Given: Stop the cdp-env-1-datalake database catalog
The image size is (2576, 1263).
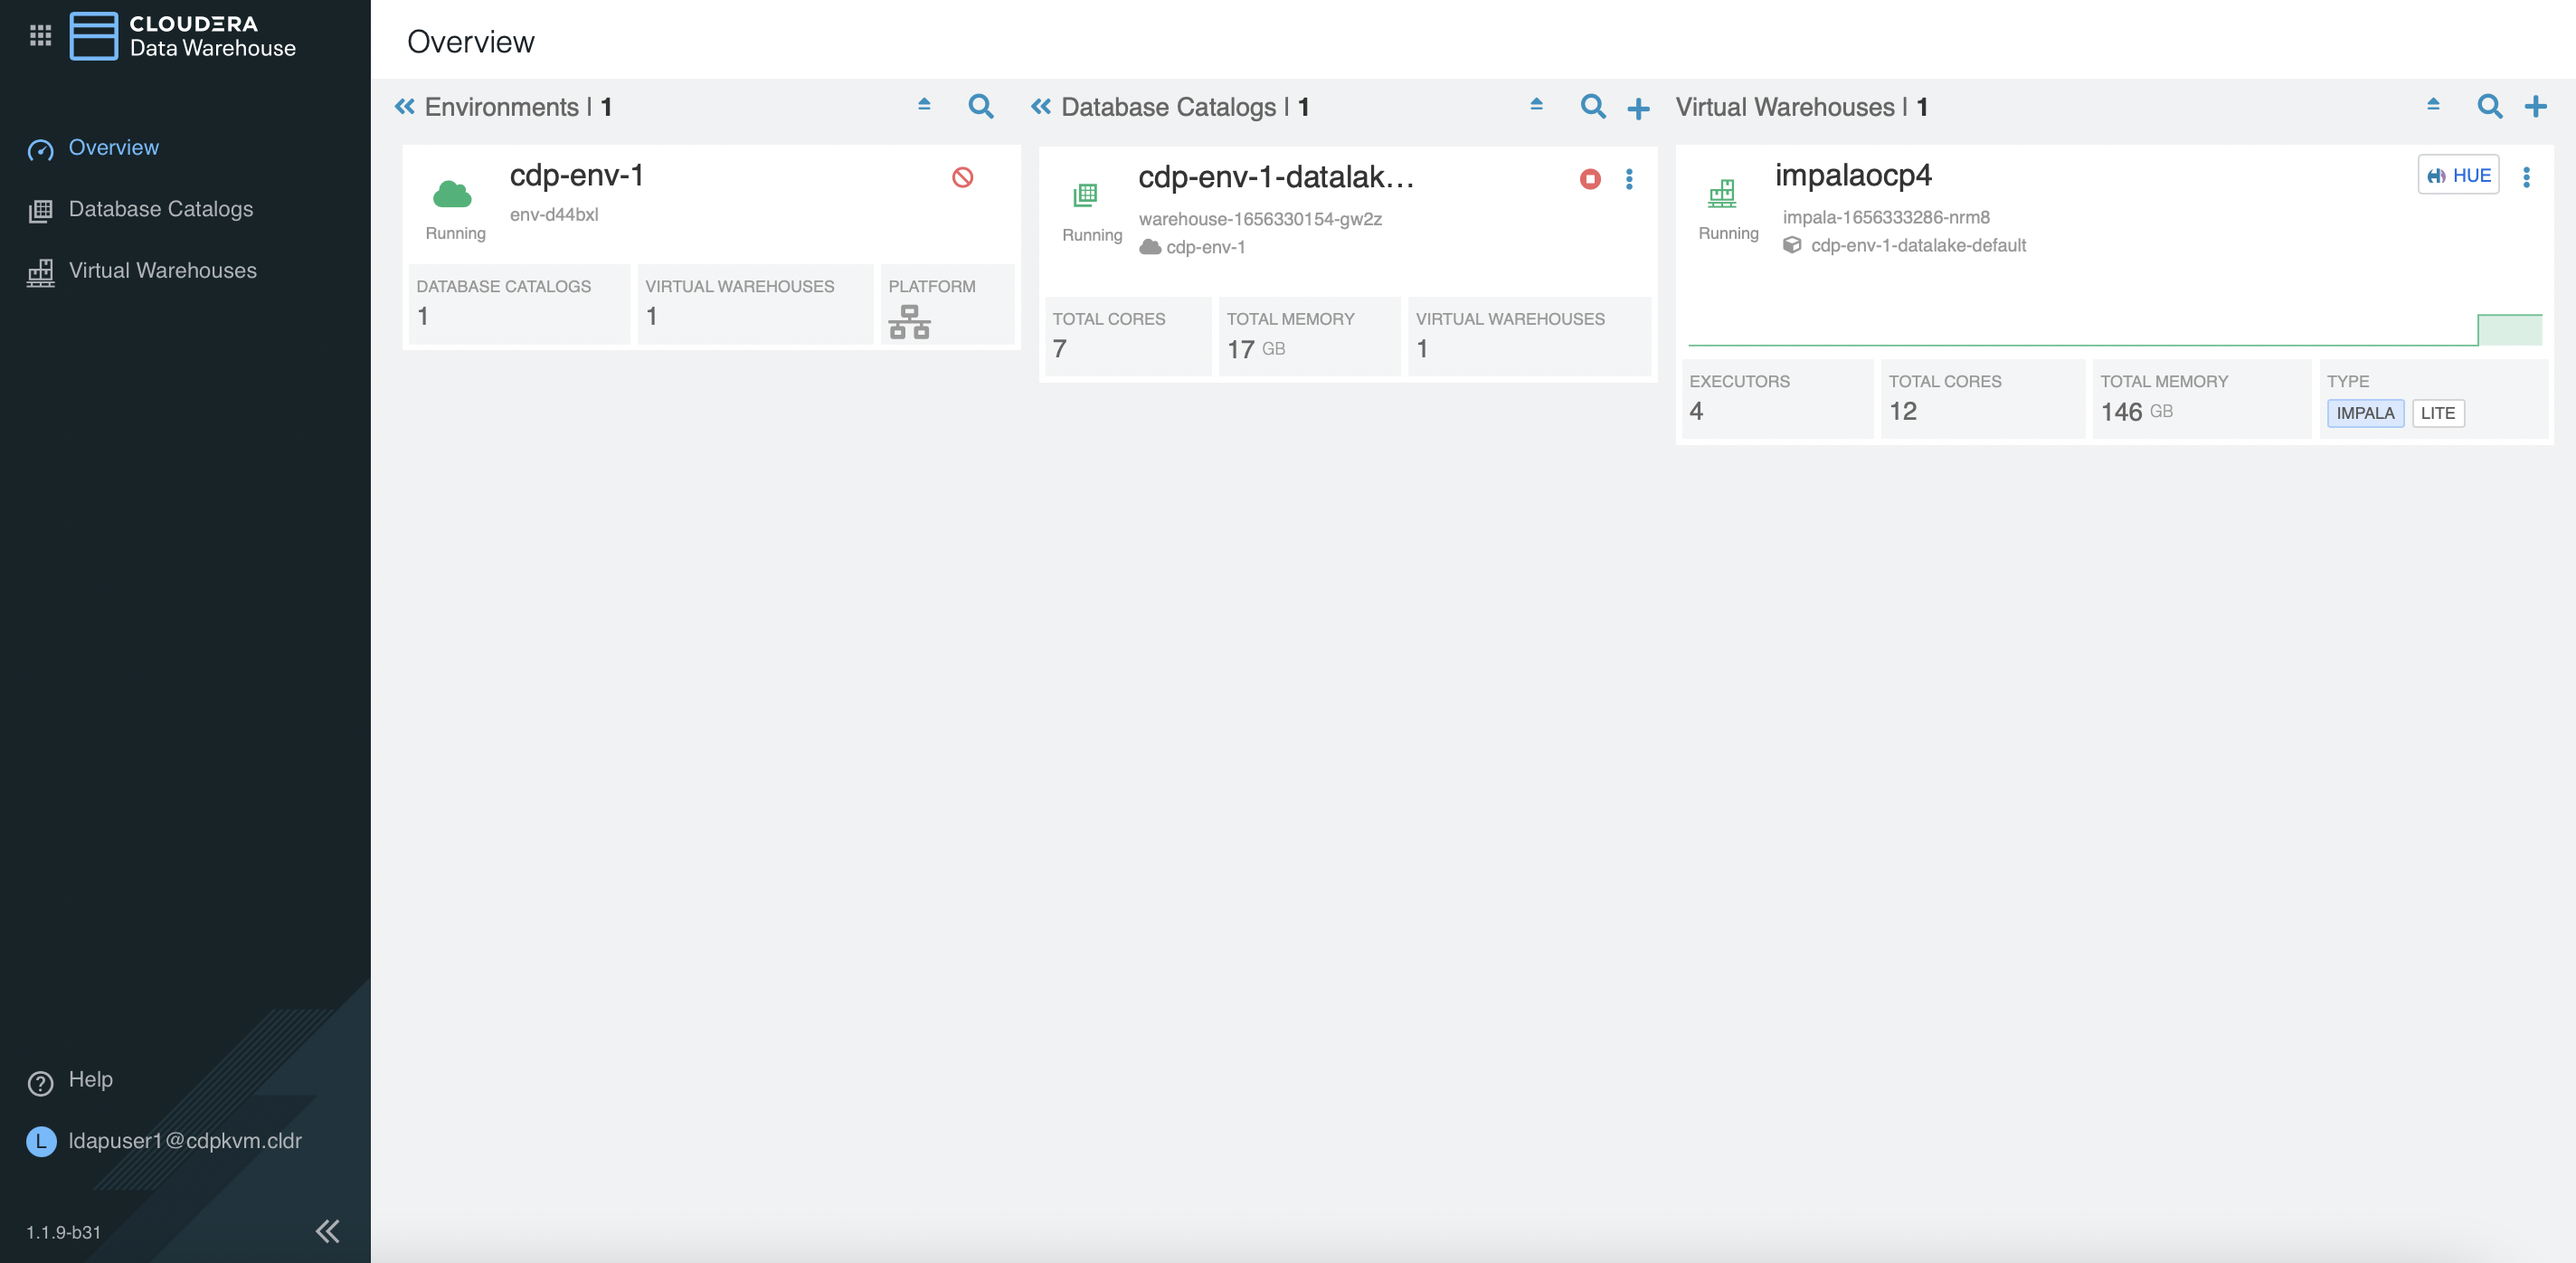Looking at the screenshot, I should pos(1589,179).
